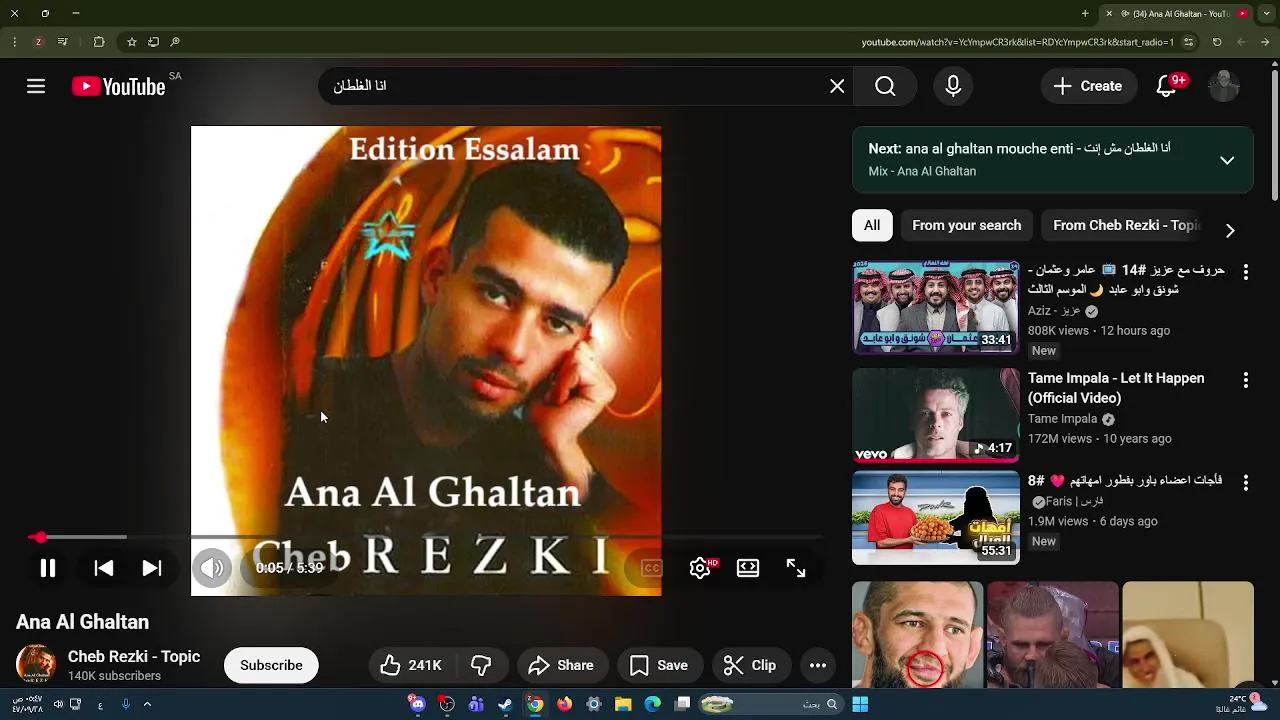This screenshot has width=1280, height=720.
Task: Open site info icon in address bar
Action: click(x=1188, y=42)
